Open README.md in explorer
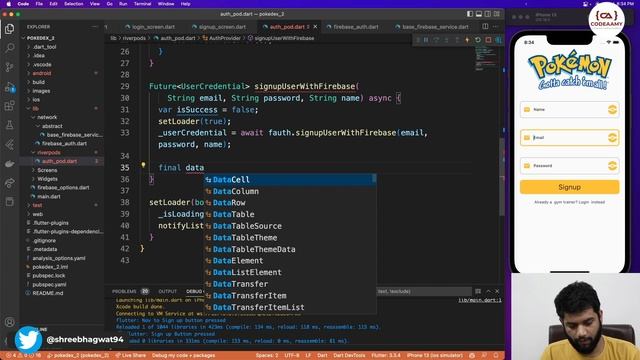 pyautogui.click(x=47, y=293)
